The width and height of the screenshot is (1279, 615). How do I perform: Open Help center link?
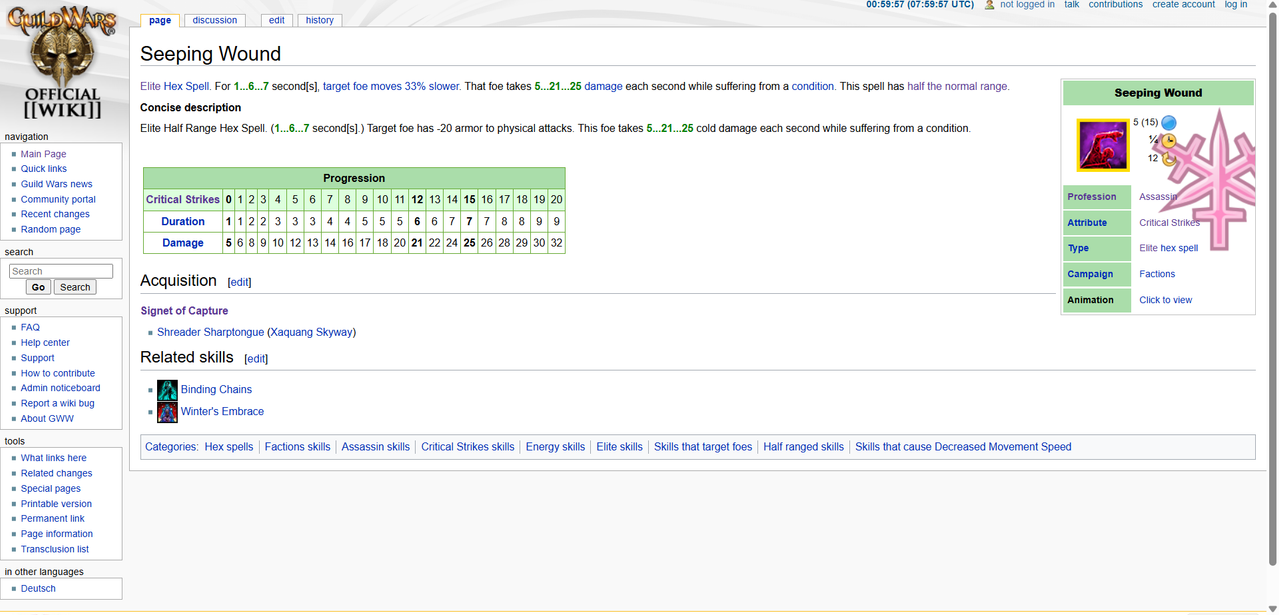45,342
